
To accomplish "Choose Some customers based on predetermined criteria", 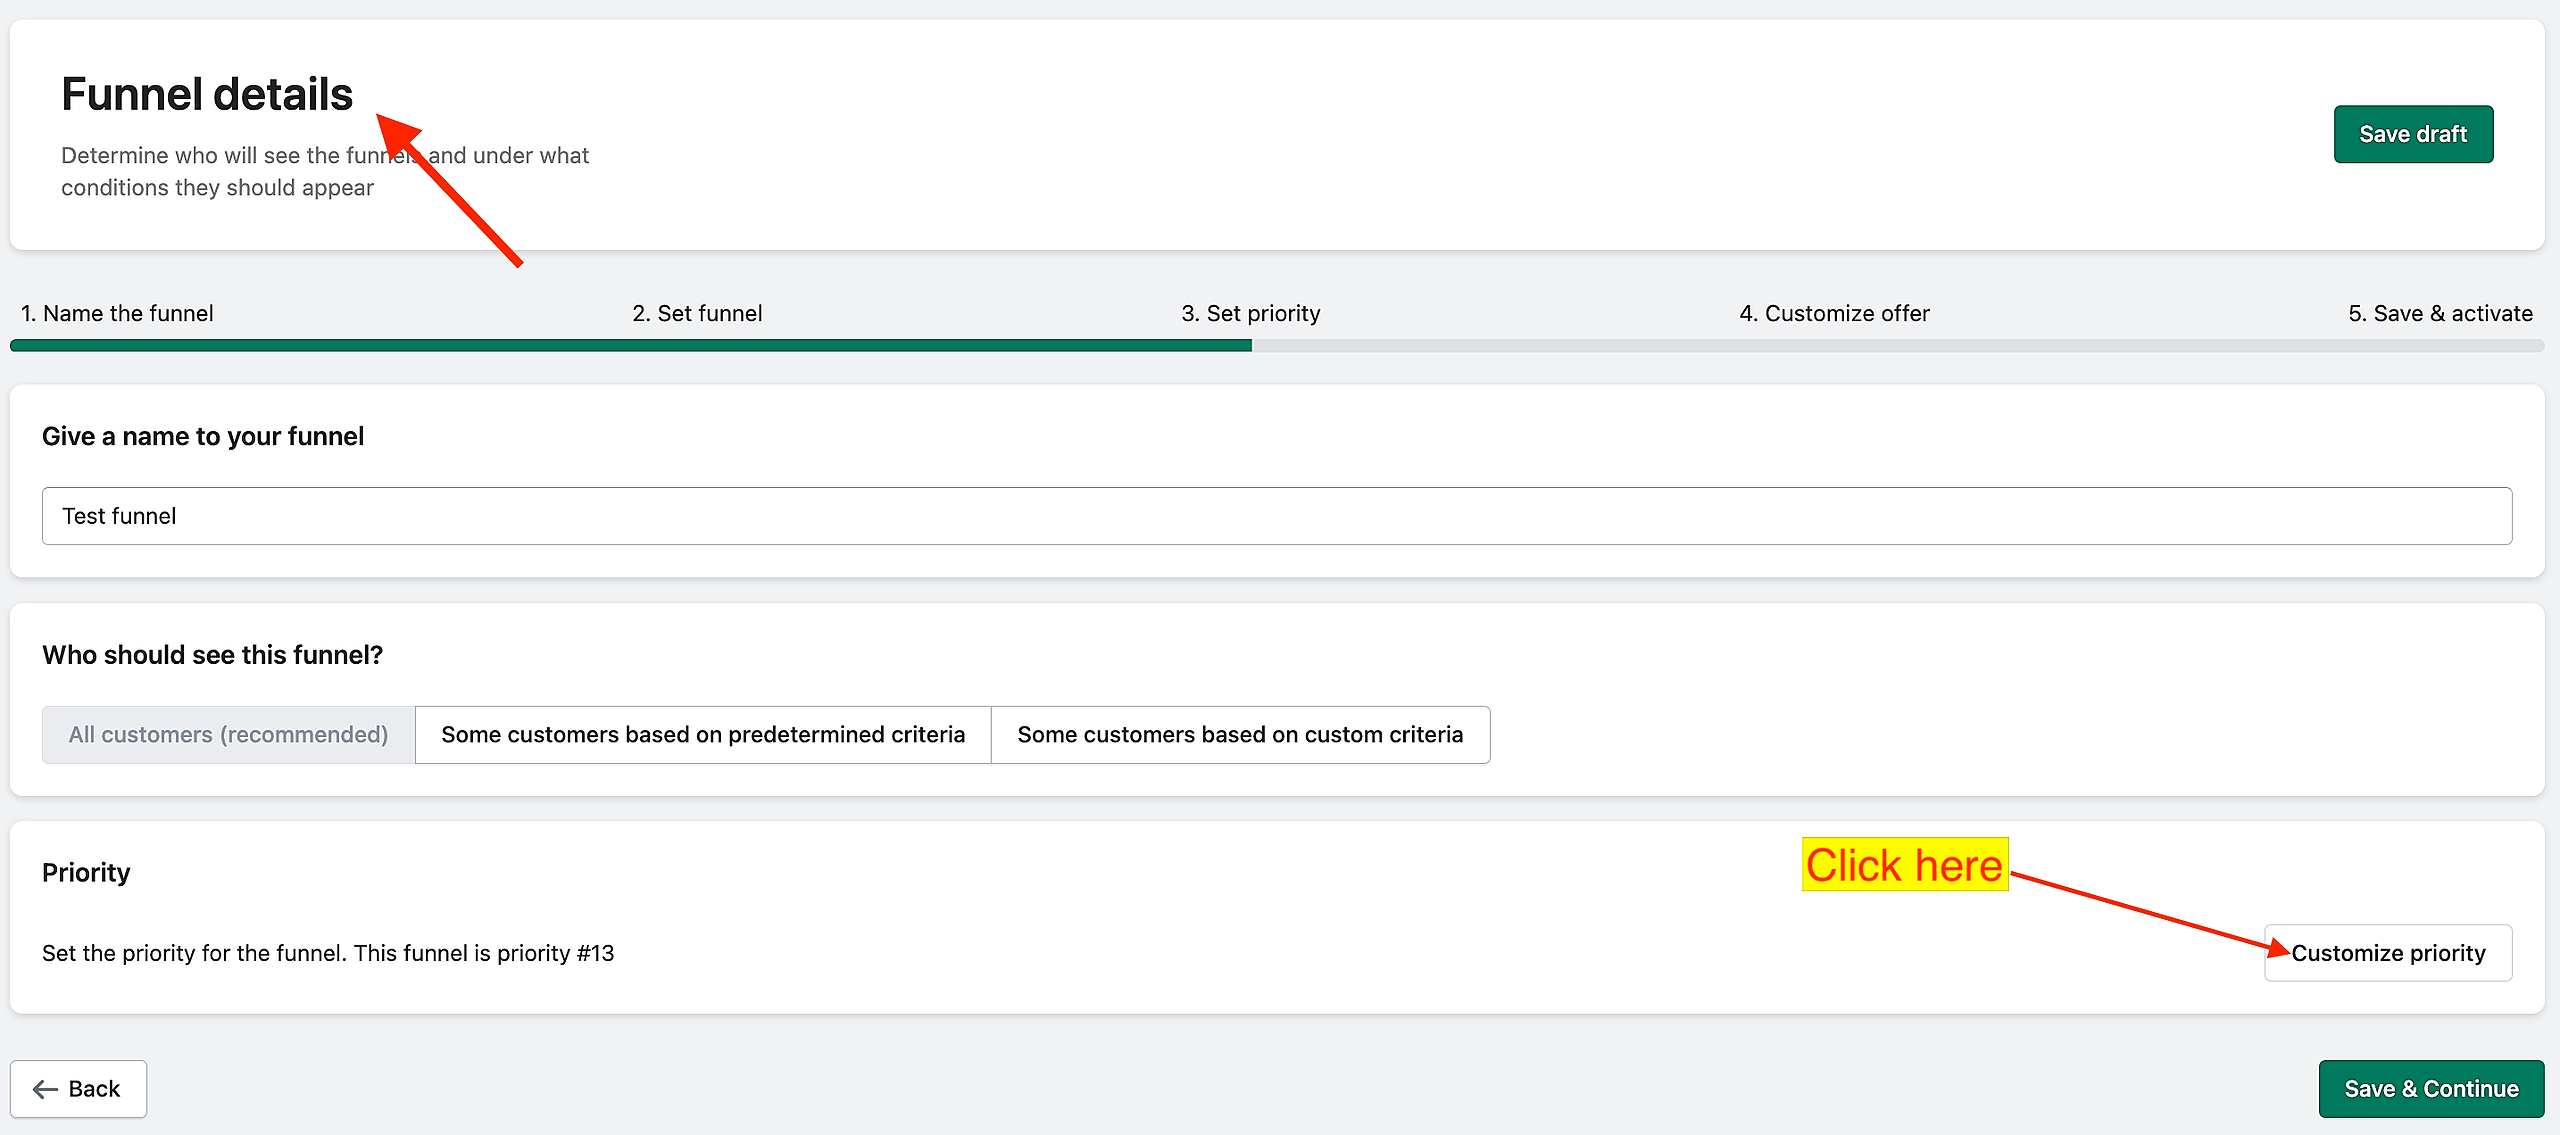I will pos(702,735).
